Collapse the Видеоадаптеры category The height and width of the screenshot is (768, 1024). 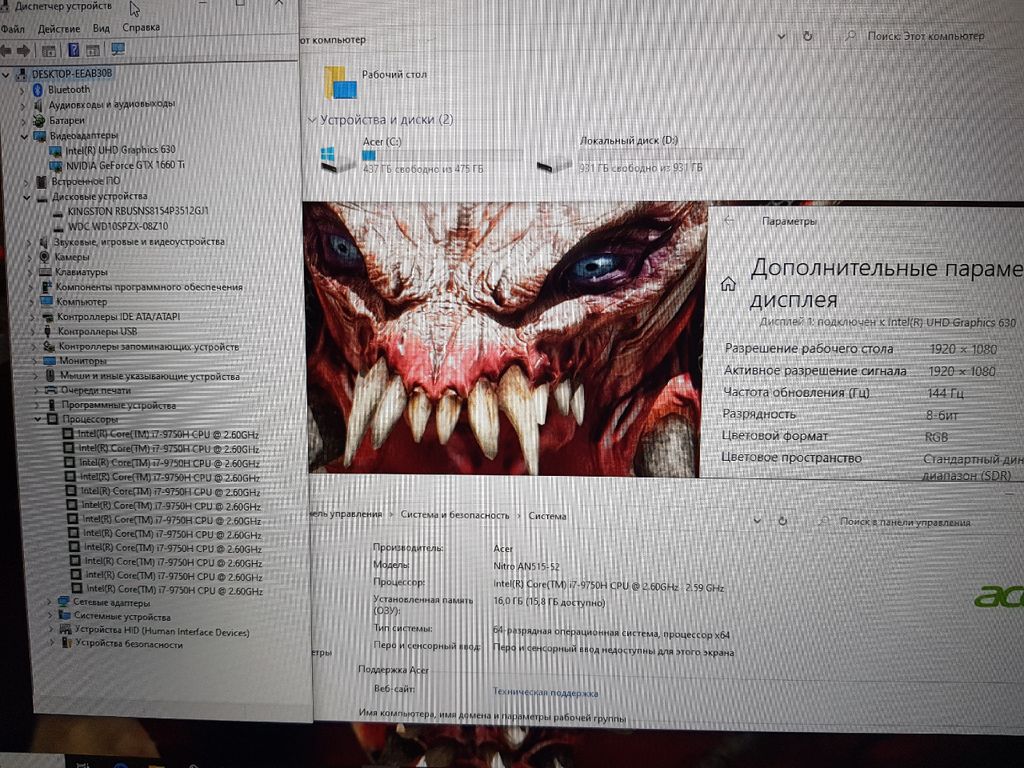(x=26, y=135)
